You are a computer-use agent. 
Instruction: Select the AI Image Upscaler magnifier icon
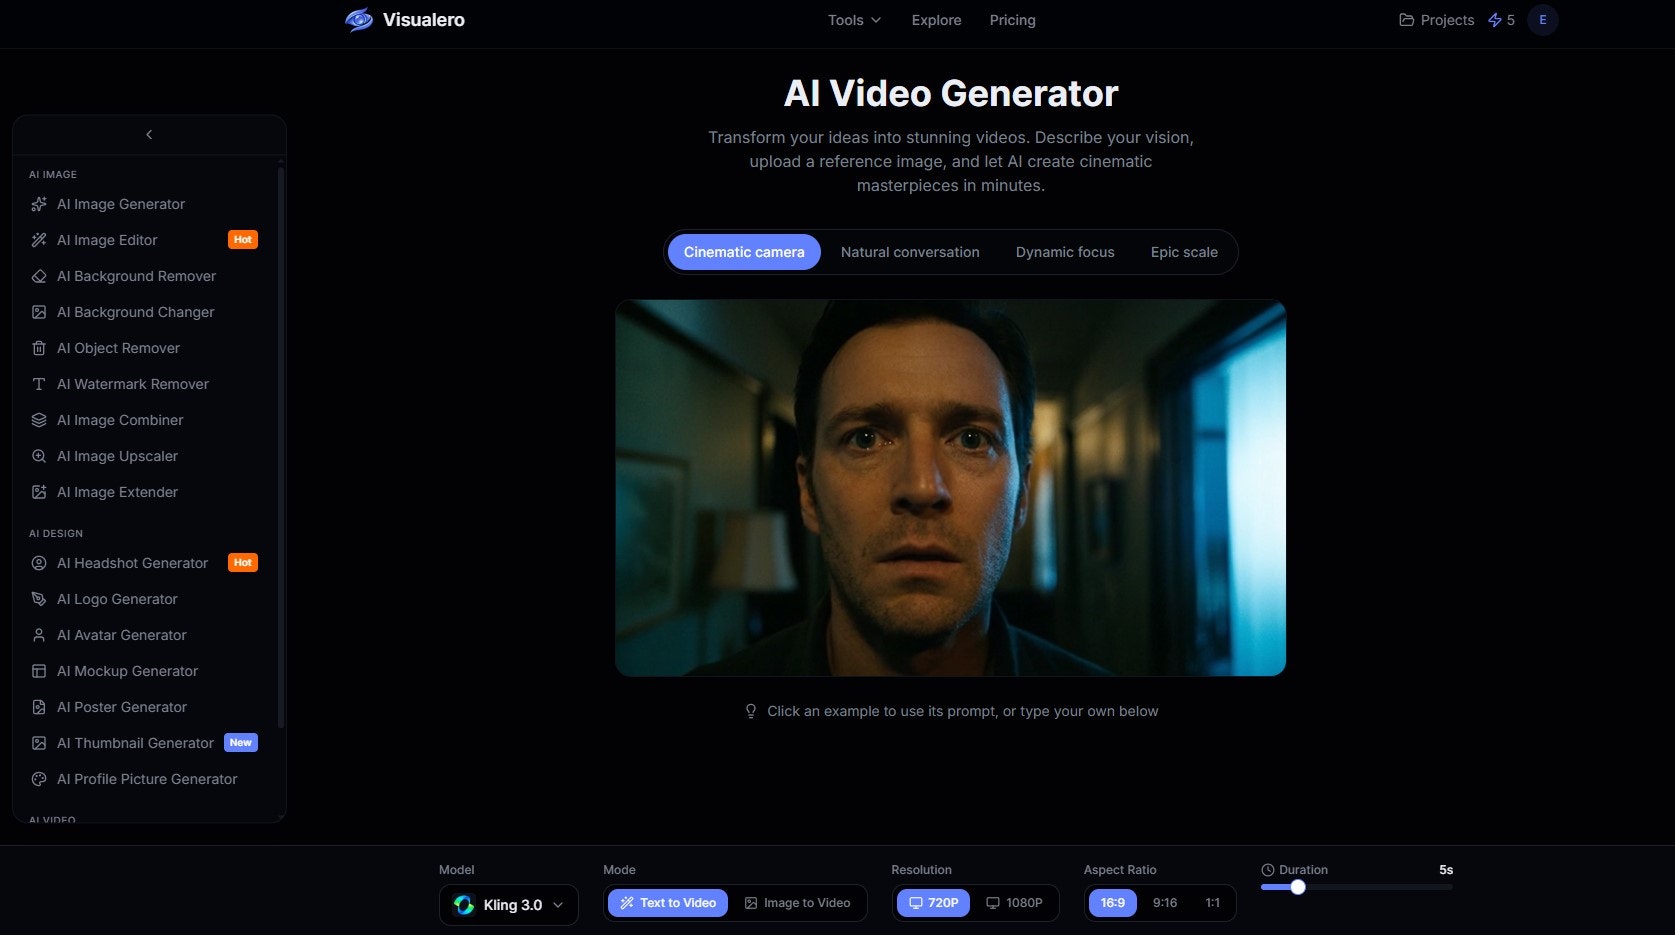[x=39, y=456]
